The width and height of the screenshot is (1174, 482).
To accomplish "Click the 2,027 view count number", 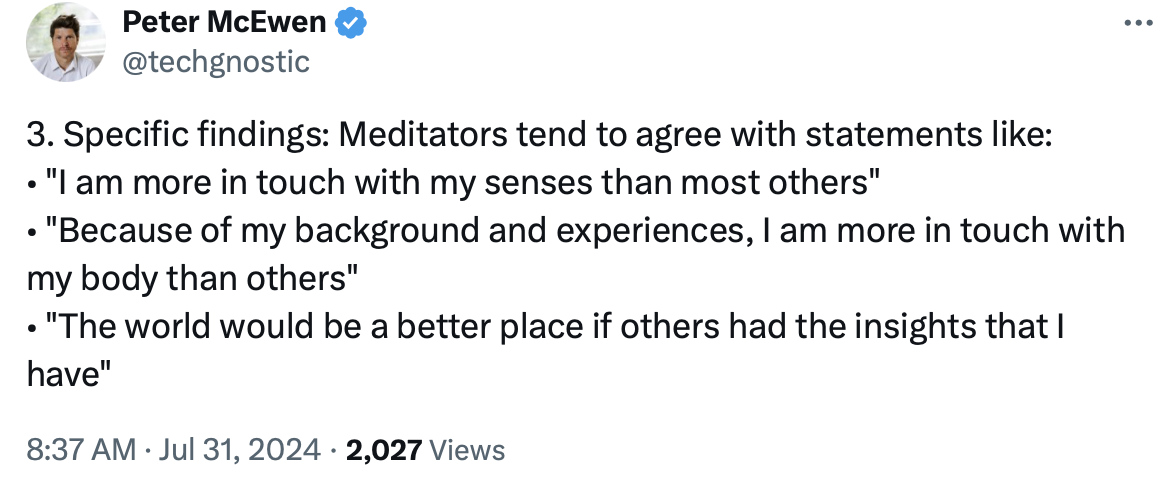I will pyautogui.click(x=383, y=449).
